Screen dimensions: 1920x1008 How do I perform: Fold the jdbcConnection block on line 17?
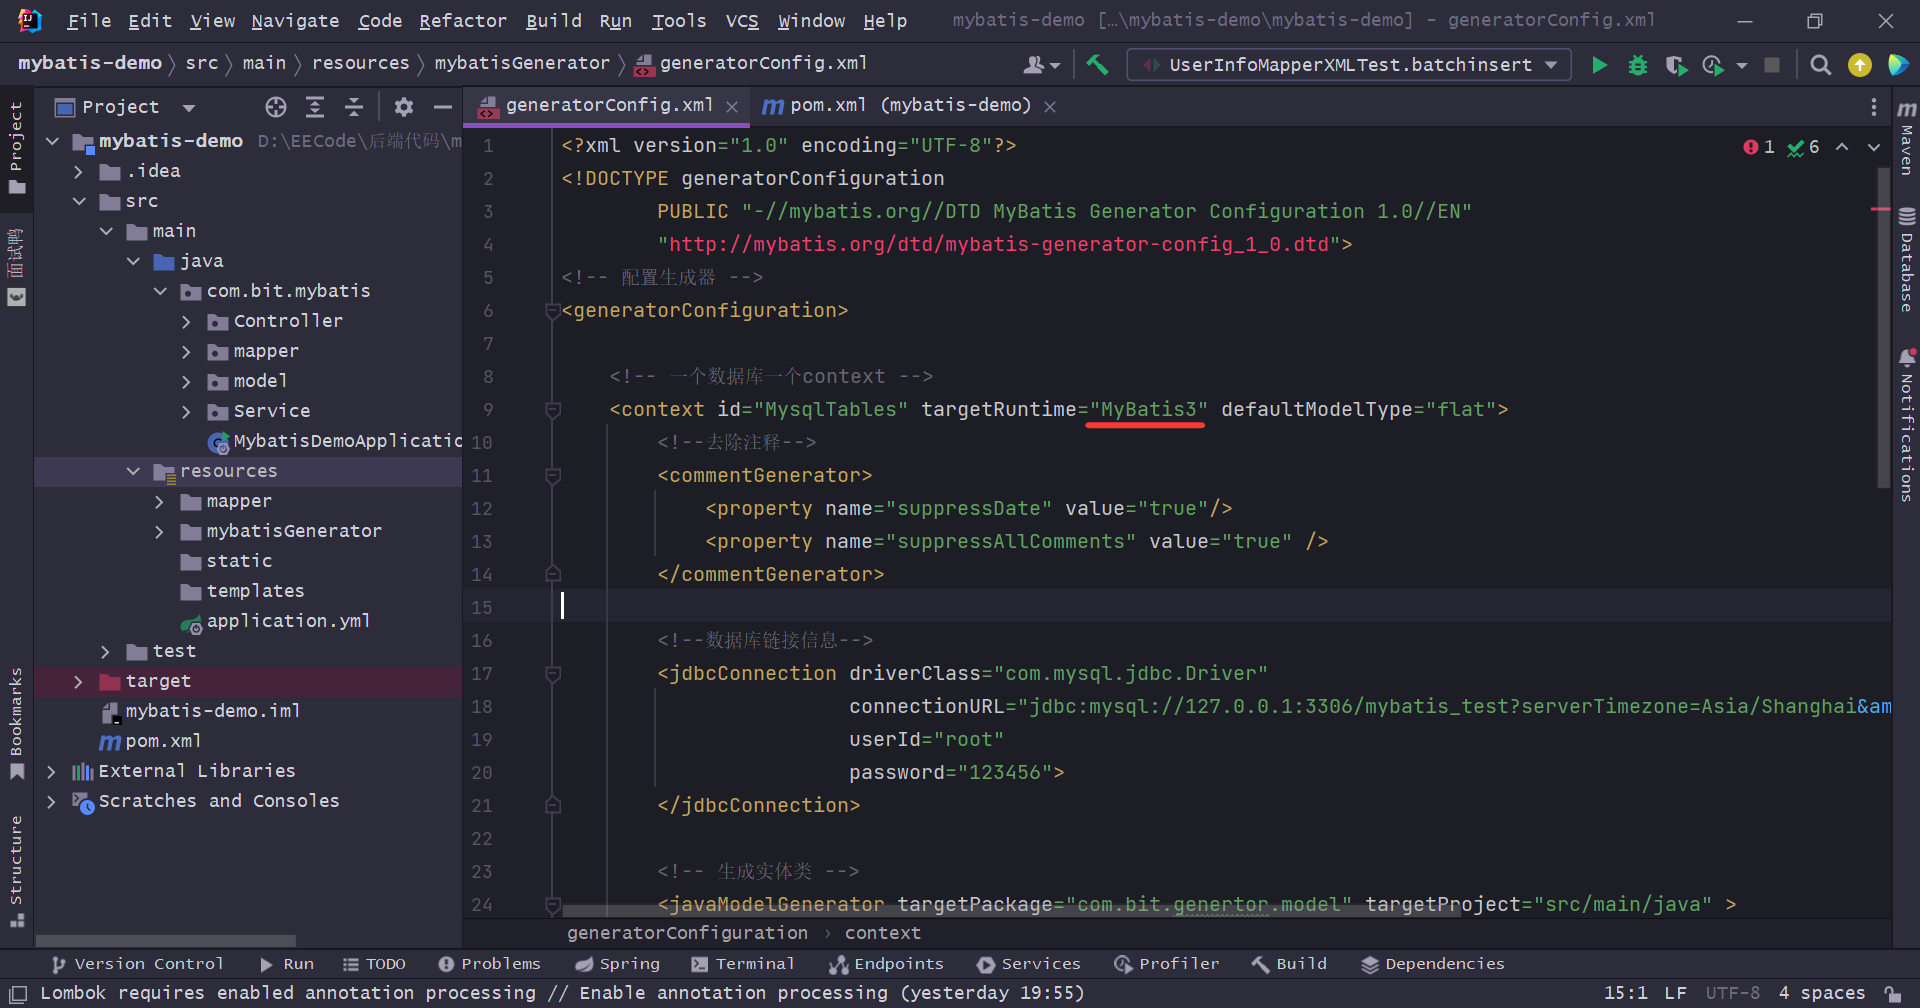552,674
